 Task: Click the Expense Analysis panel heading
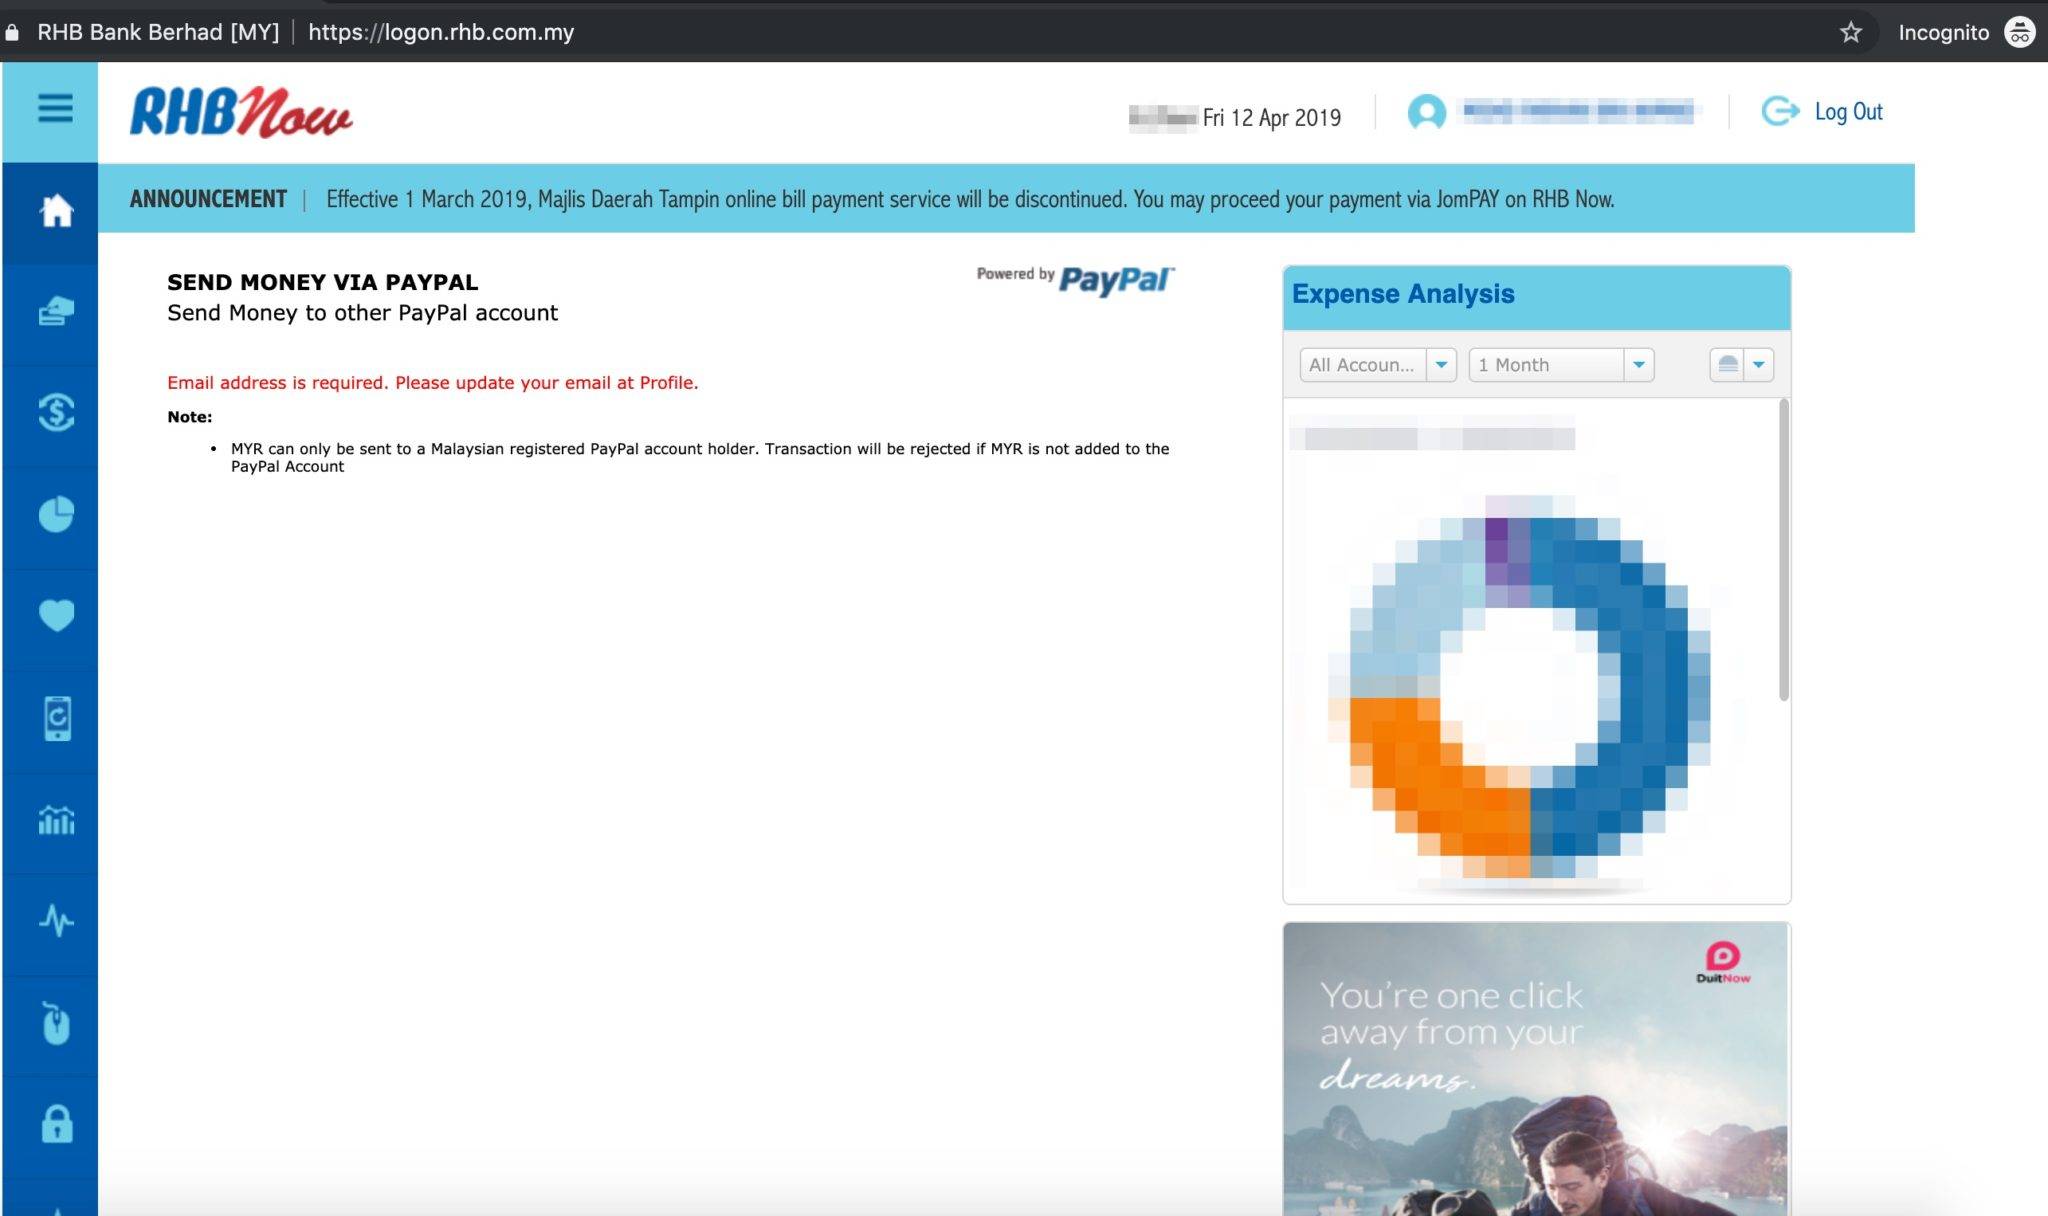tap(1403, 293)
